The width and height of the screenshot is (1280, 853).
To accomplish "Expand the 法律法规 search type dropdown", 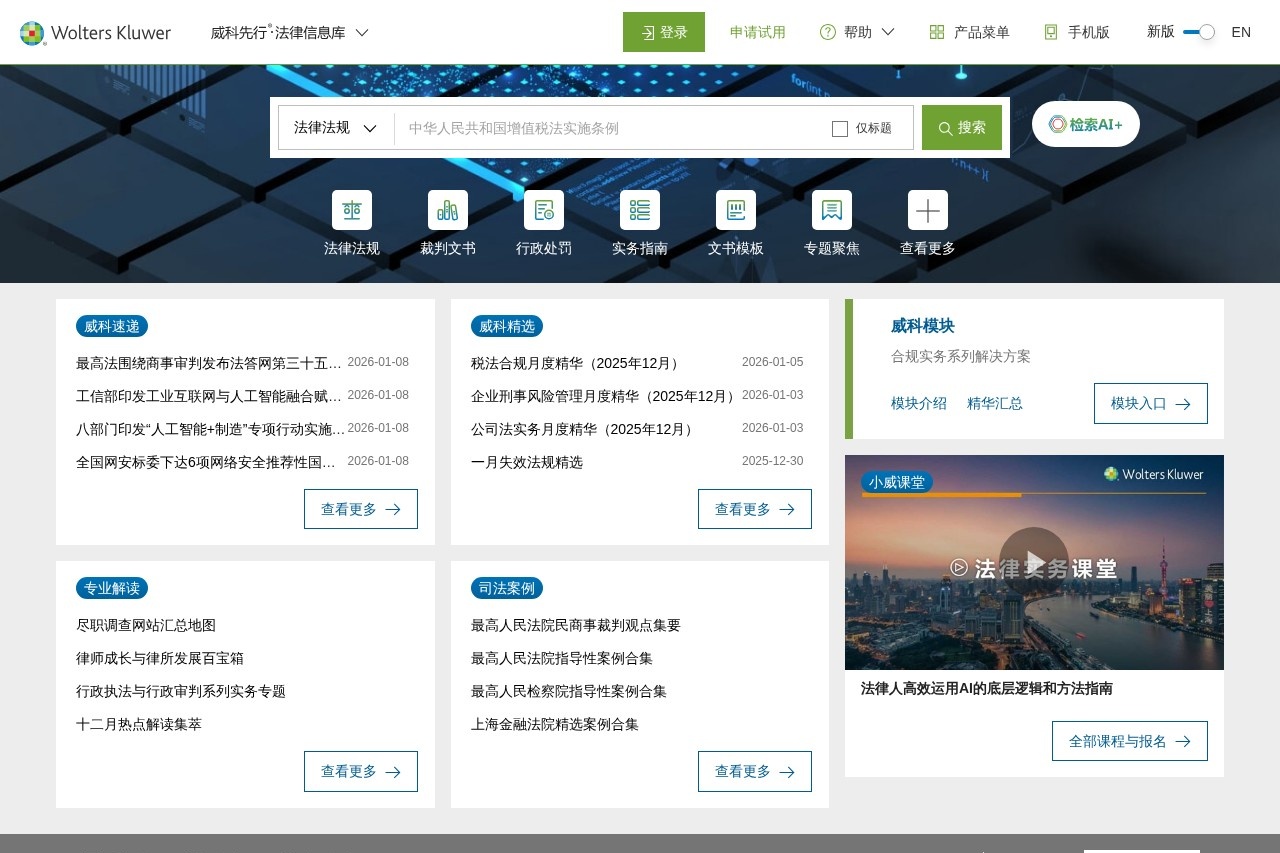I will 335,128.
